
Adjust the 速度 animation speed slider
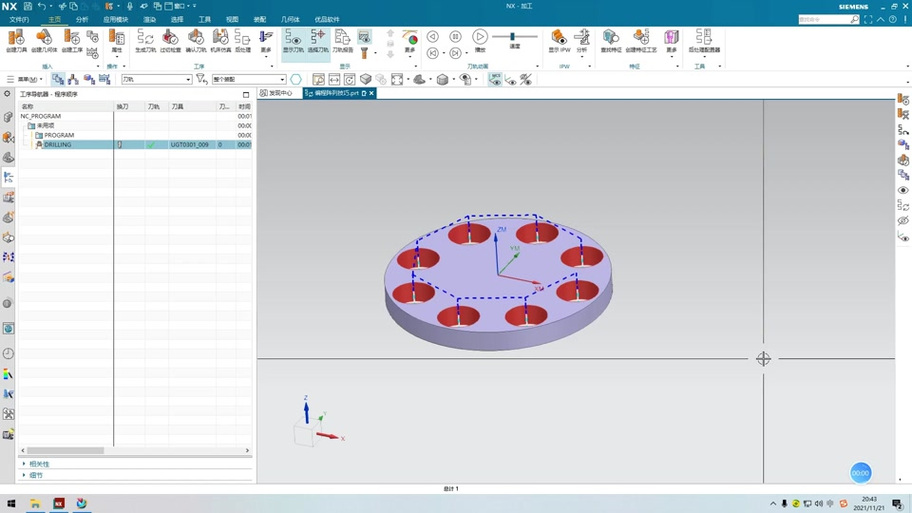[514, 37]
